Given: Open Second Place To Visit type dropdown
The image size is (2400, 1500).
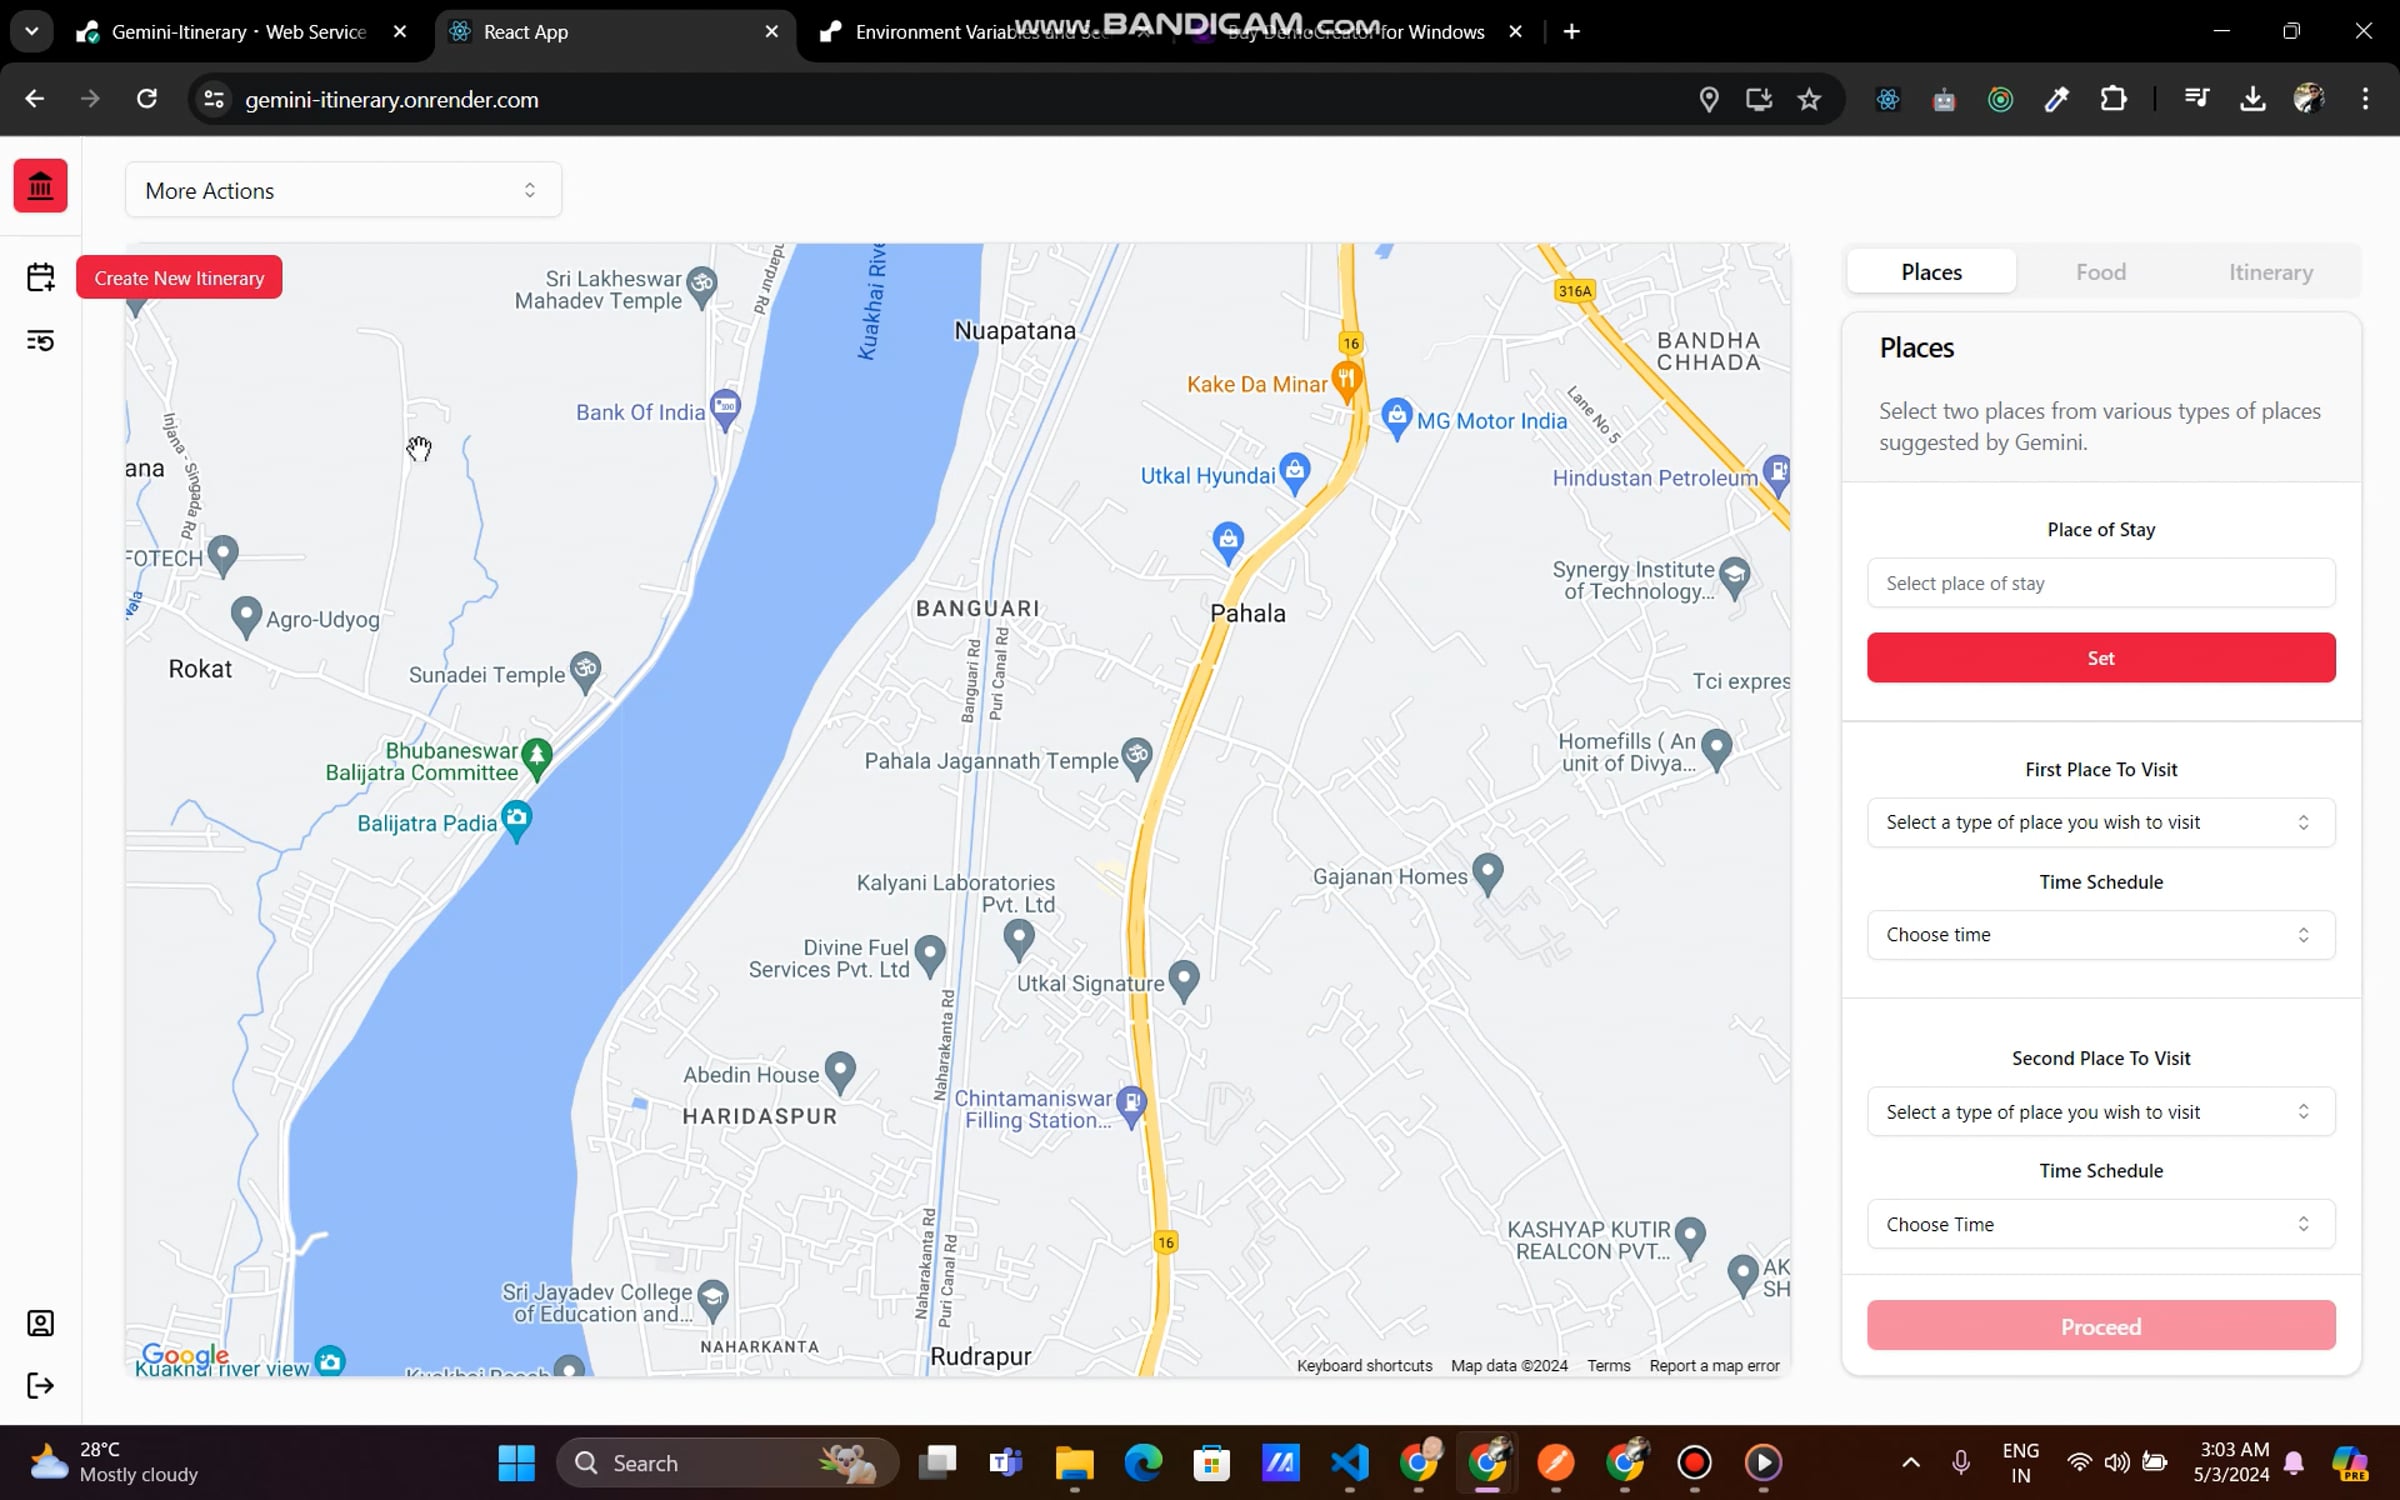Looking at the screenshot, I should pyautogui.click(x=2100, y=1111).
